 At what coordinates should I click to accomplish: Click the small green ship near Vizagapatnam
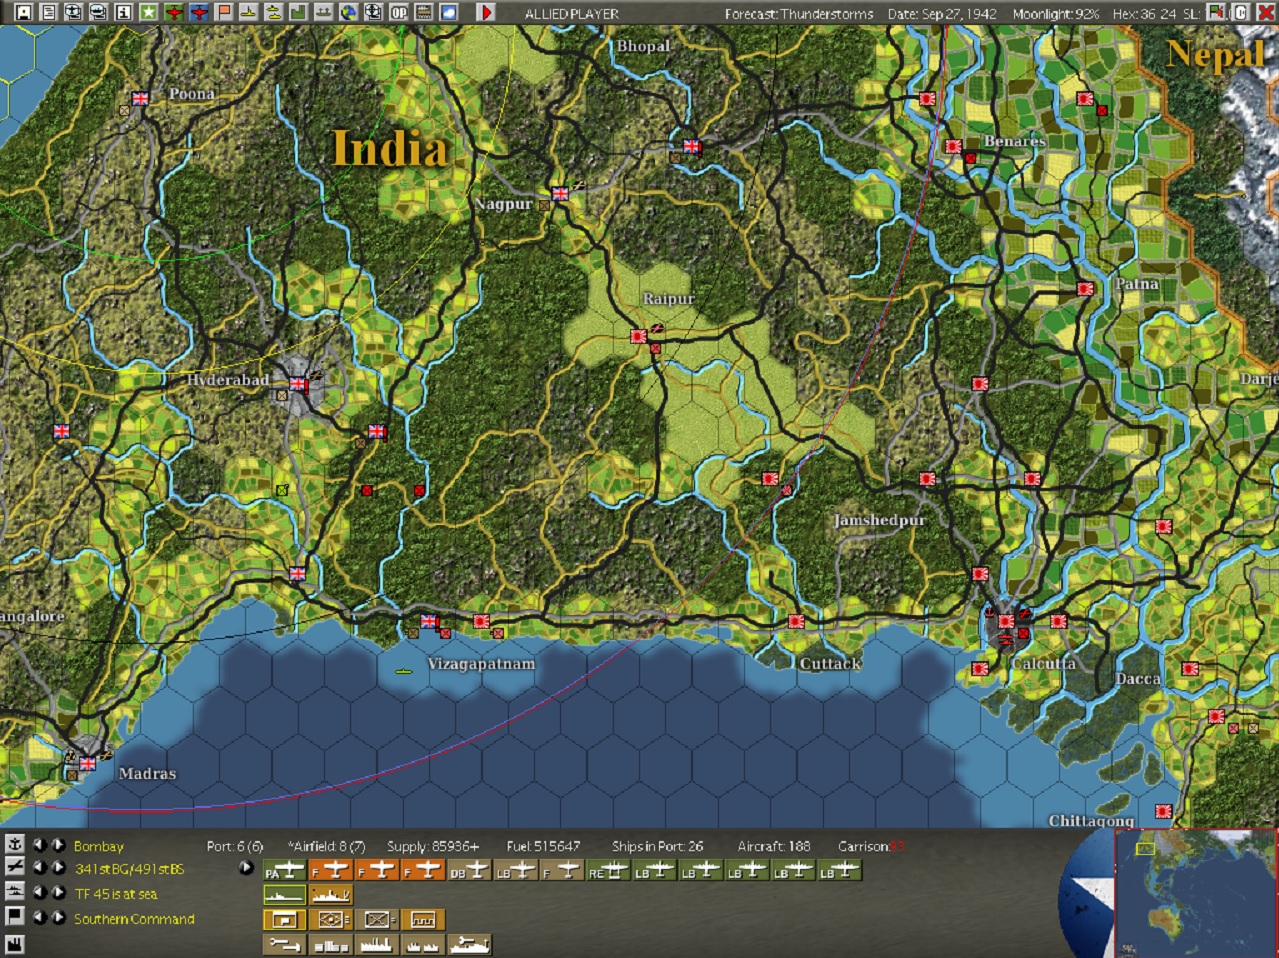404,671
